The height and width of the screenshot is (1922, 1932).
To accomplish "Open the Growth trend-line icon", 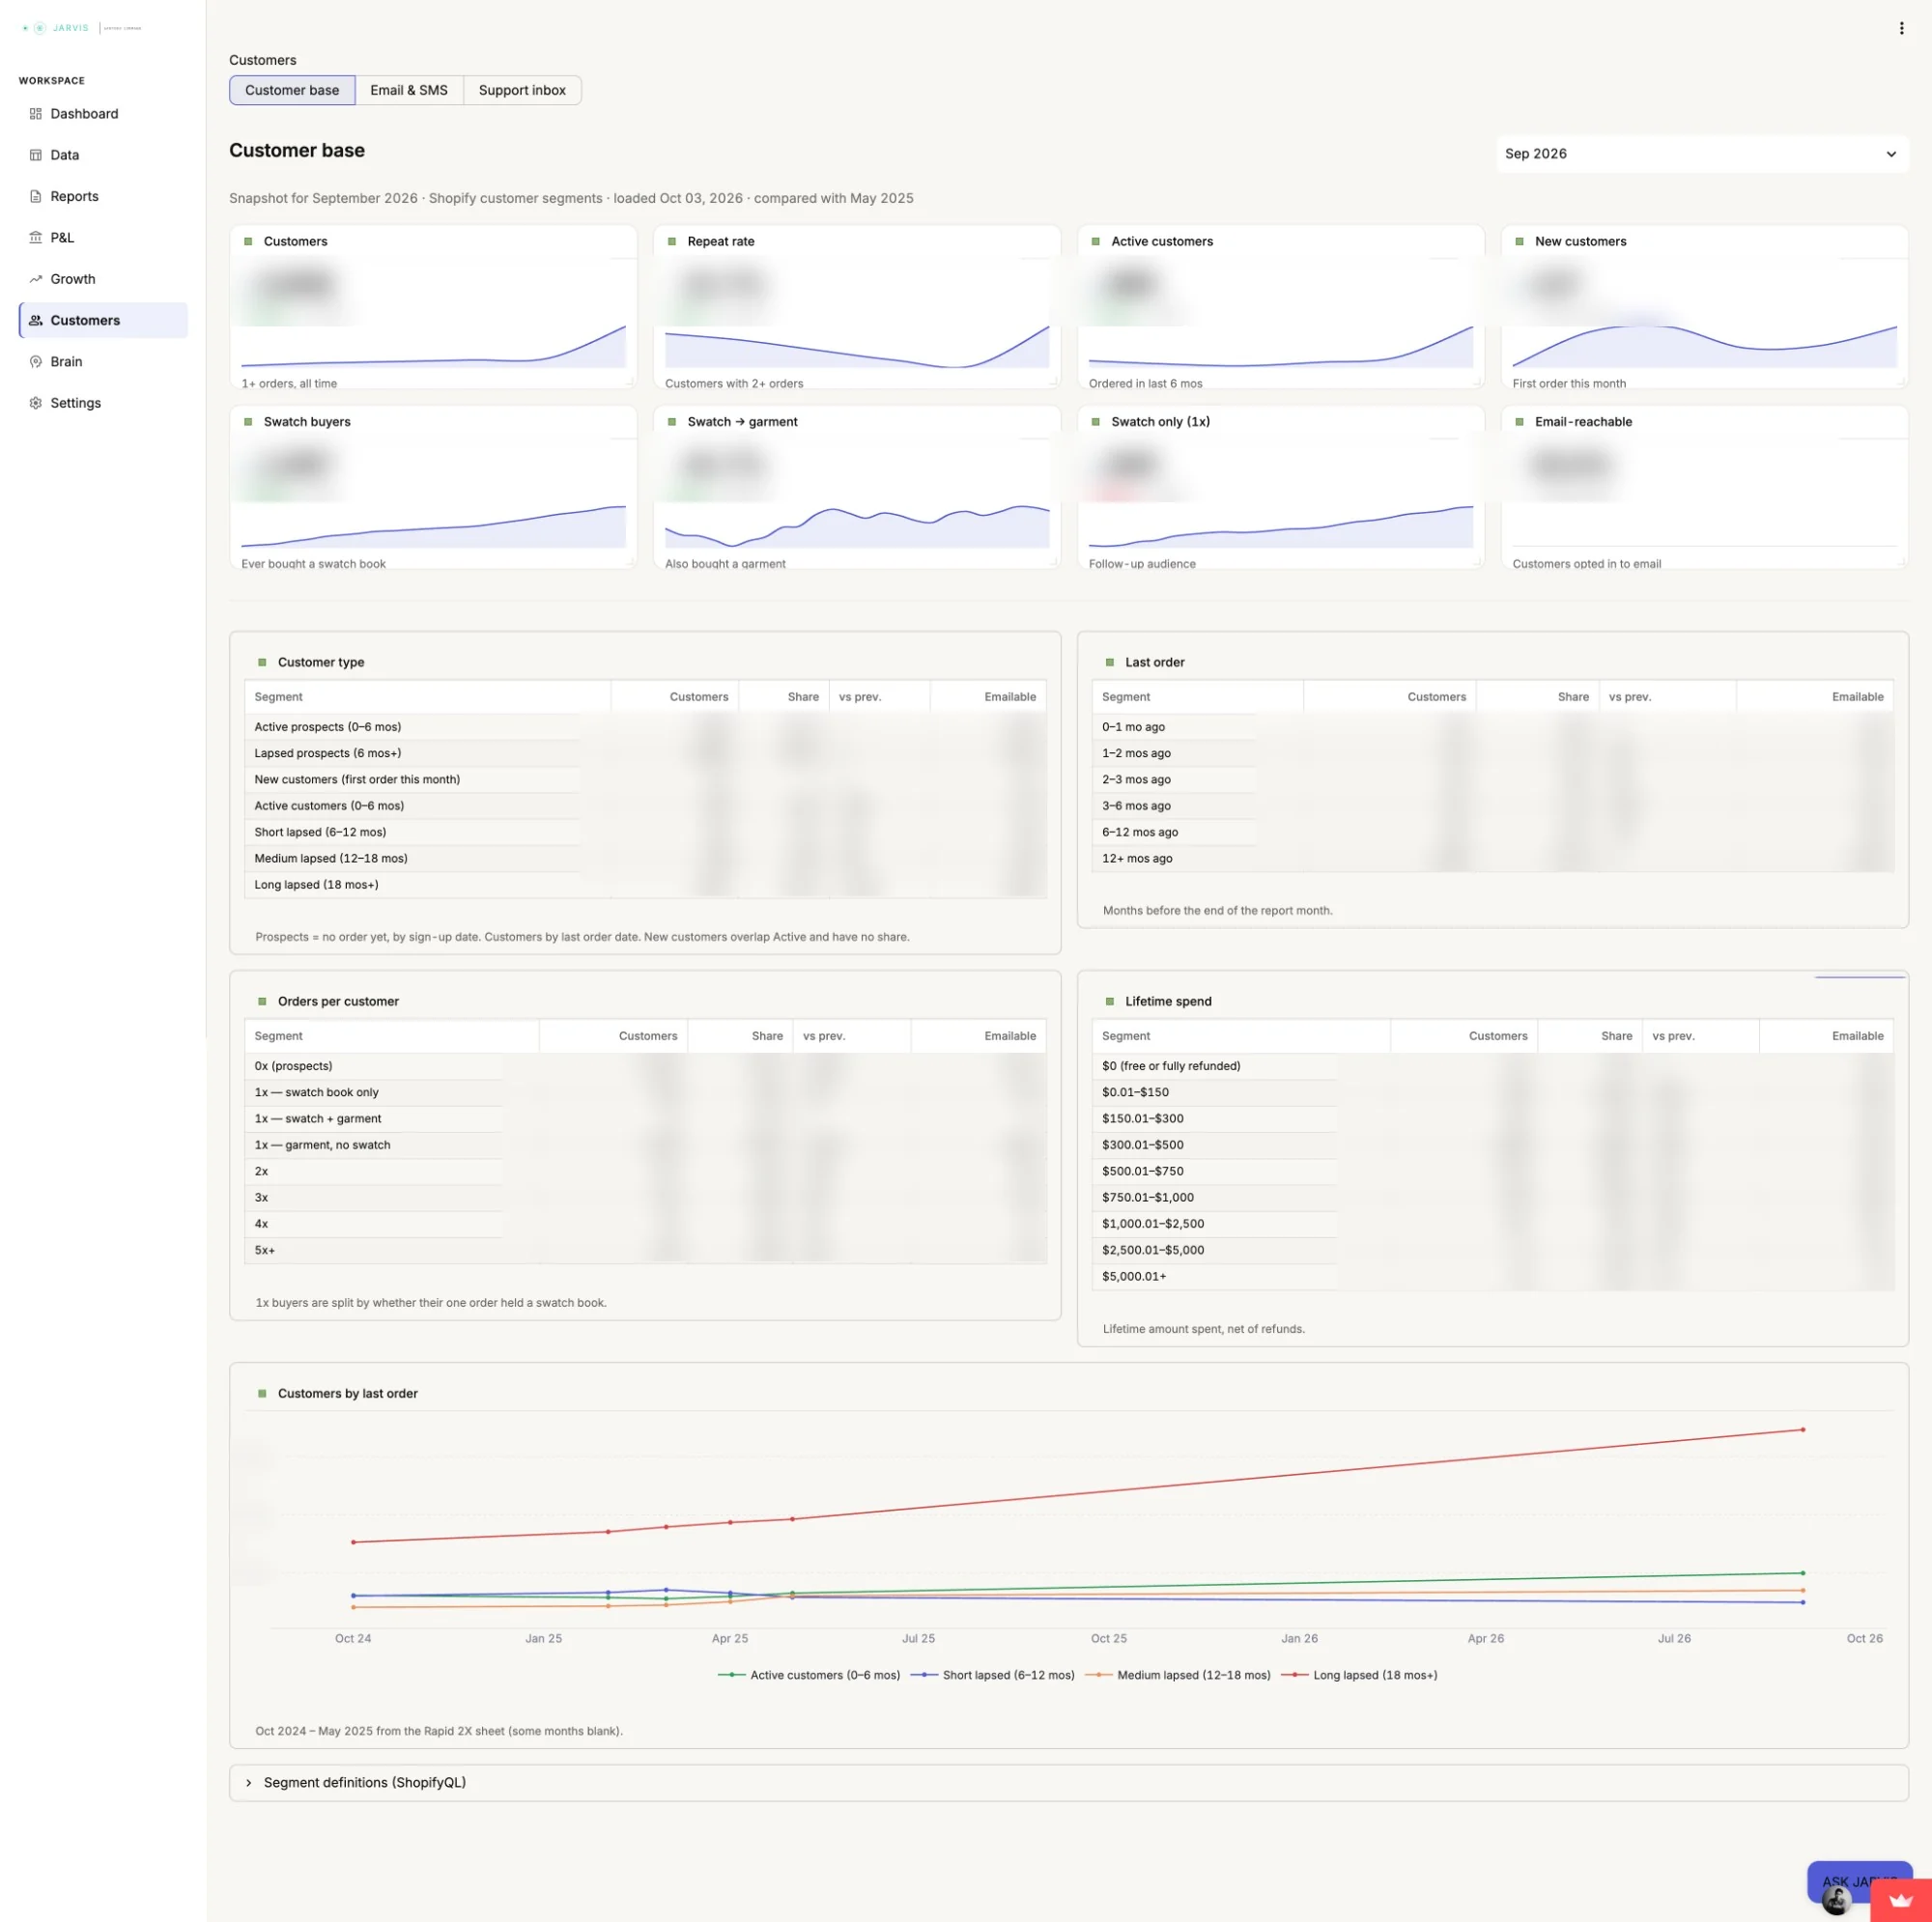I will [x=36, y=279].
